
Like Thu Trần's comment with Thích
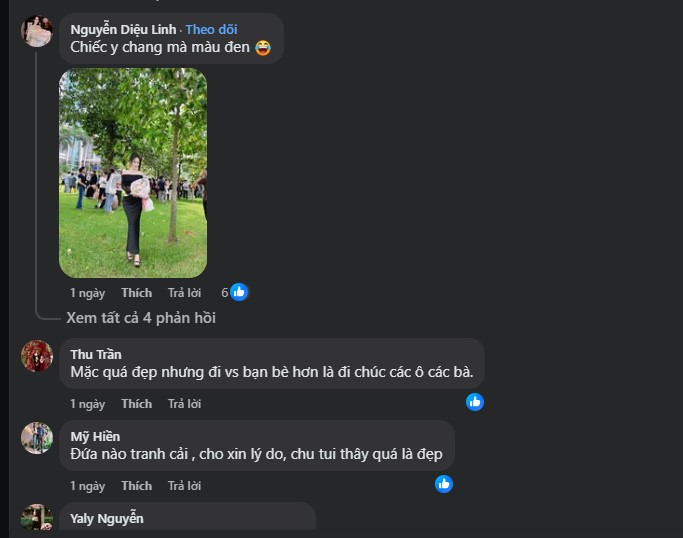pyautogui.click(x=136, y=404)
